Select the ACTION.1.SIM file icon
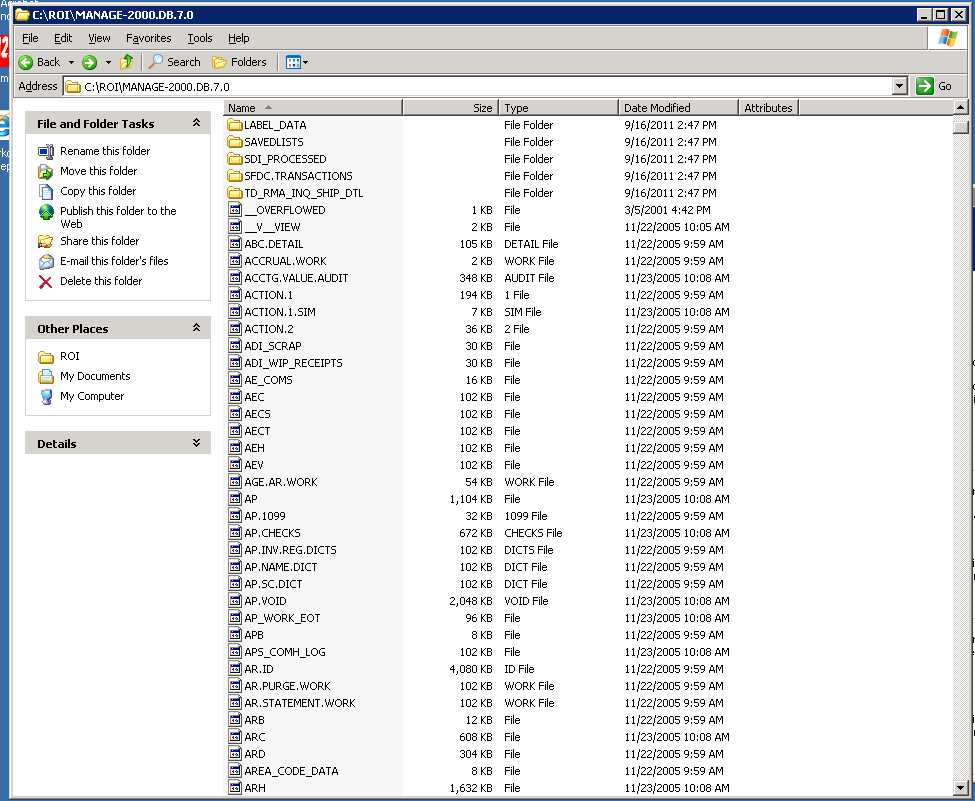Screen dimensions: 975x801 tap(235, 312)
